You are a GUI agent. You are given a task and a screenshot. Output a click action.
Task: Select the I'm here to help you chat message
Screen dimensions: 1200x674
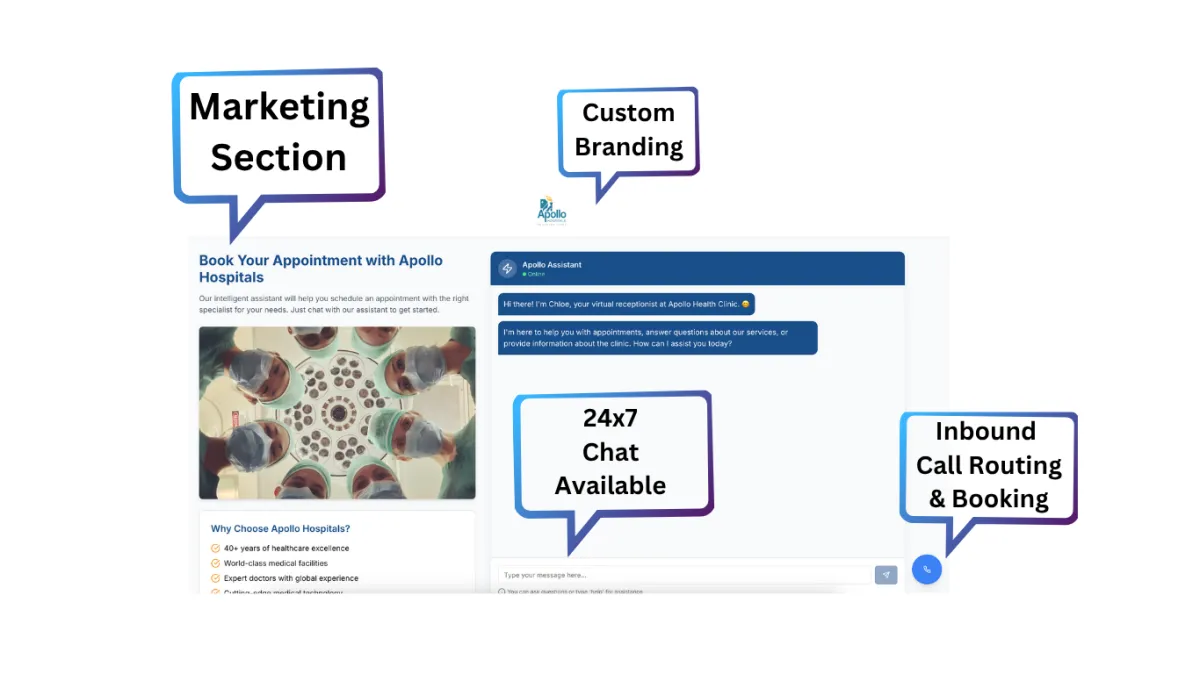(658, 338)
